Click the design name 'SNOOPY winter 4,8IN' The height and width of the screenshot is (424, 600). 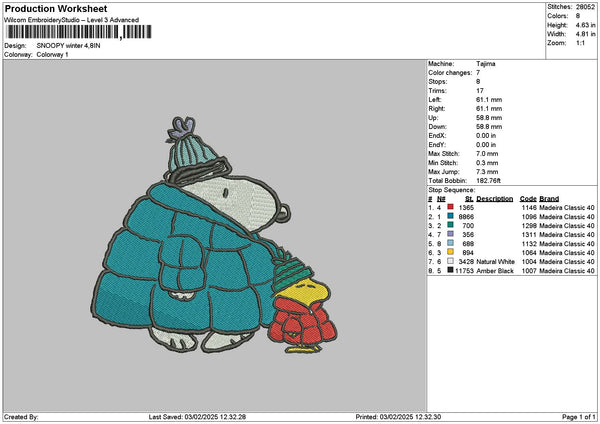pyautogui.click(x=68, y=46)
